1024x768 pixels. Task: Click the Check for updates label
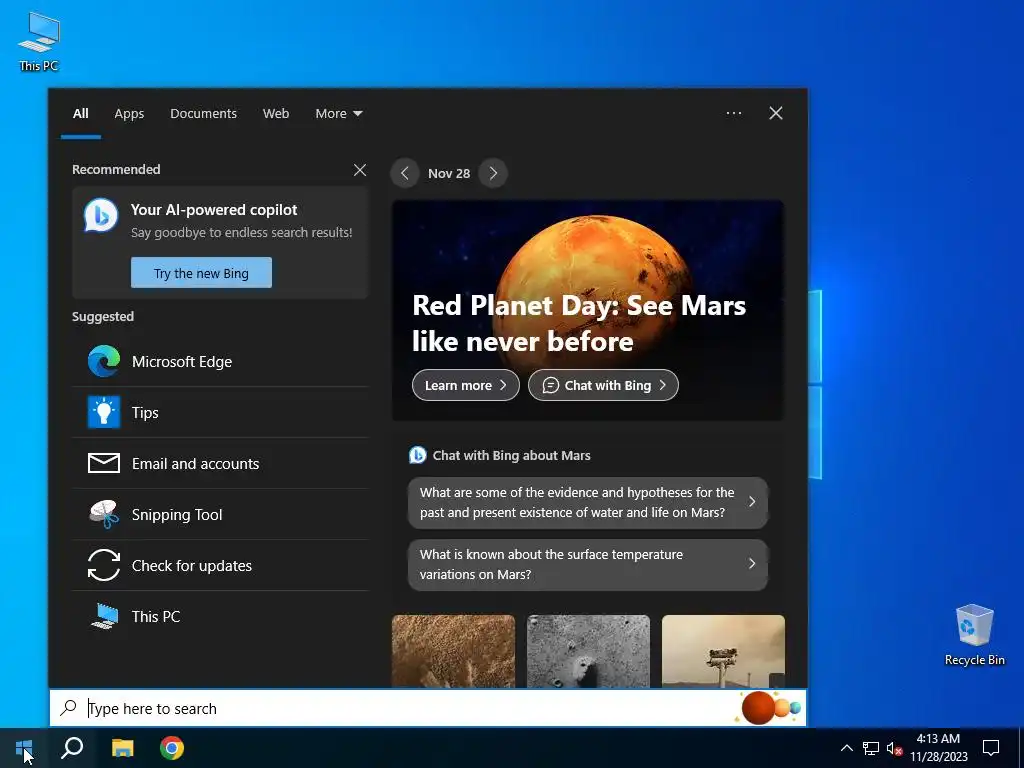pyautogui.click(x=191, y=566)
